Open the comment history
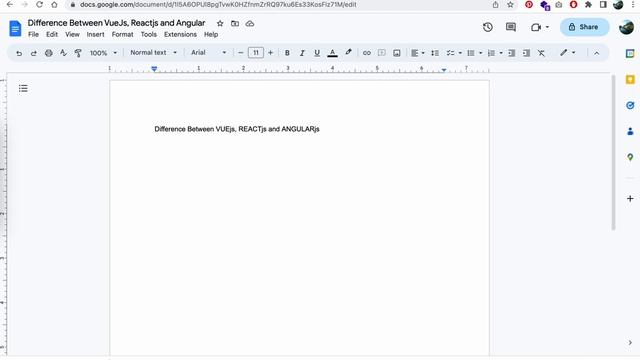The height and width of the screenshot is (360, 640). click(511, 27)
